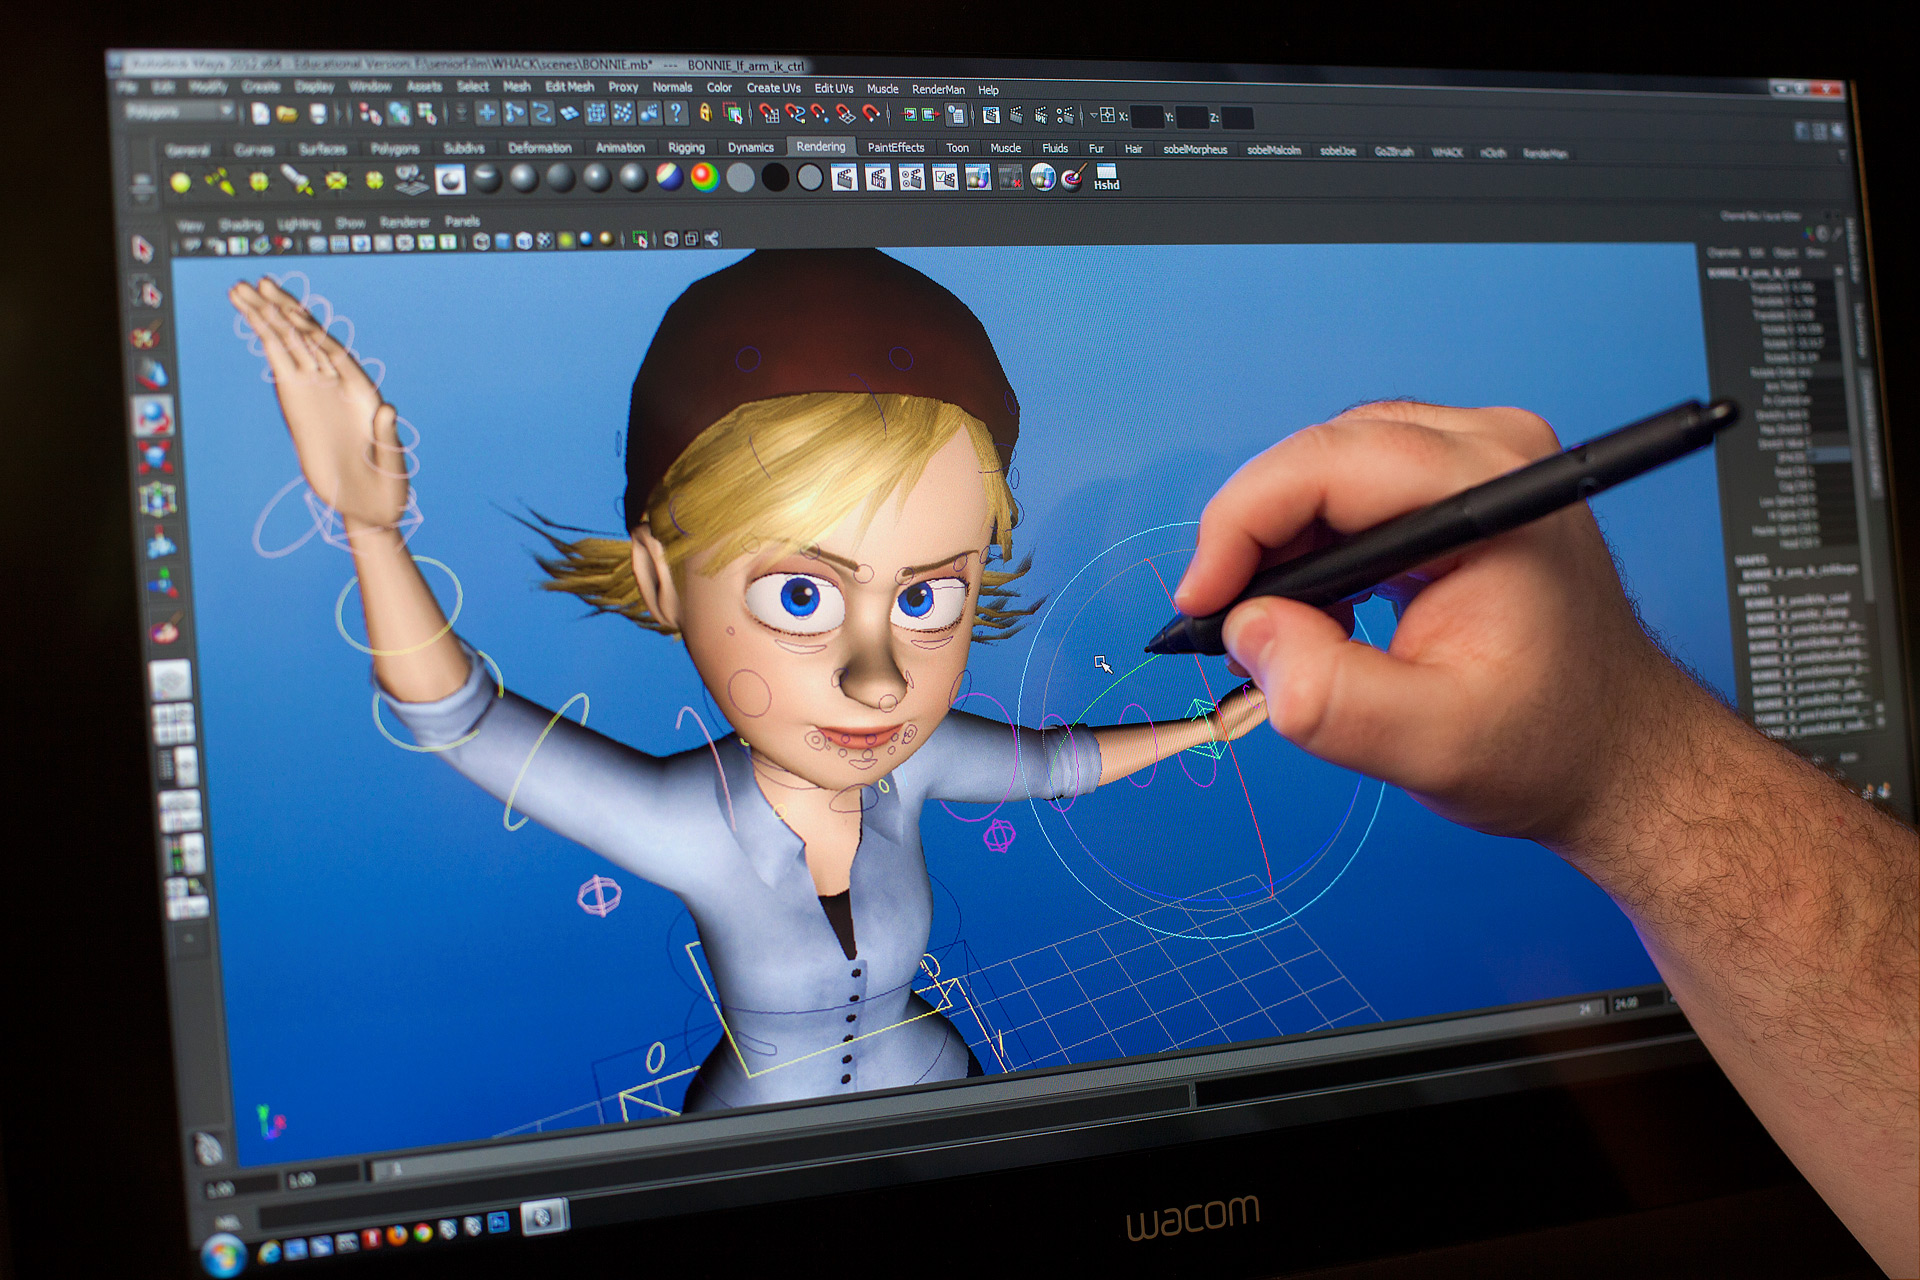
Task: Click the Select by Hierarchy mode icon
Action: pos(370,114)
